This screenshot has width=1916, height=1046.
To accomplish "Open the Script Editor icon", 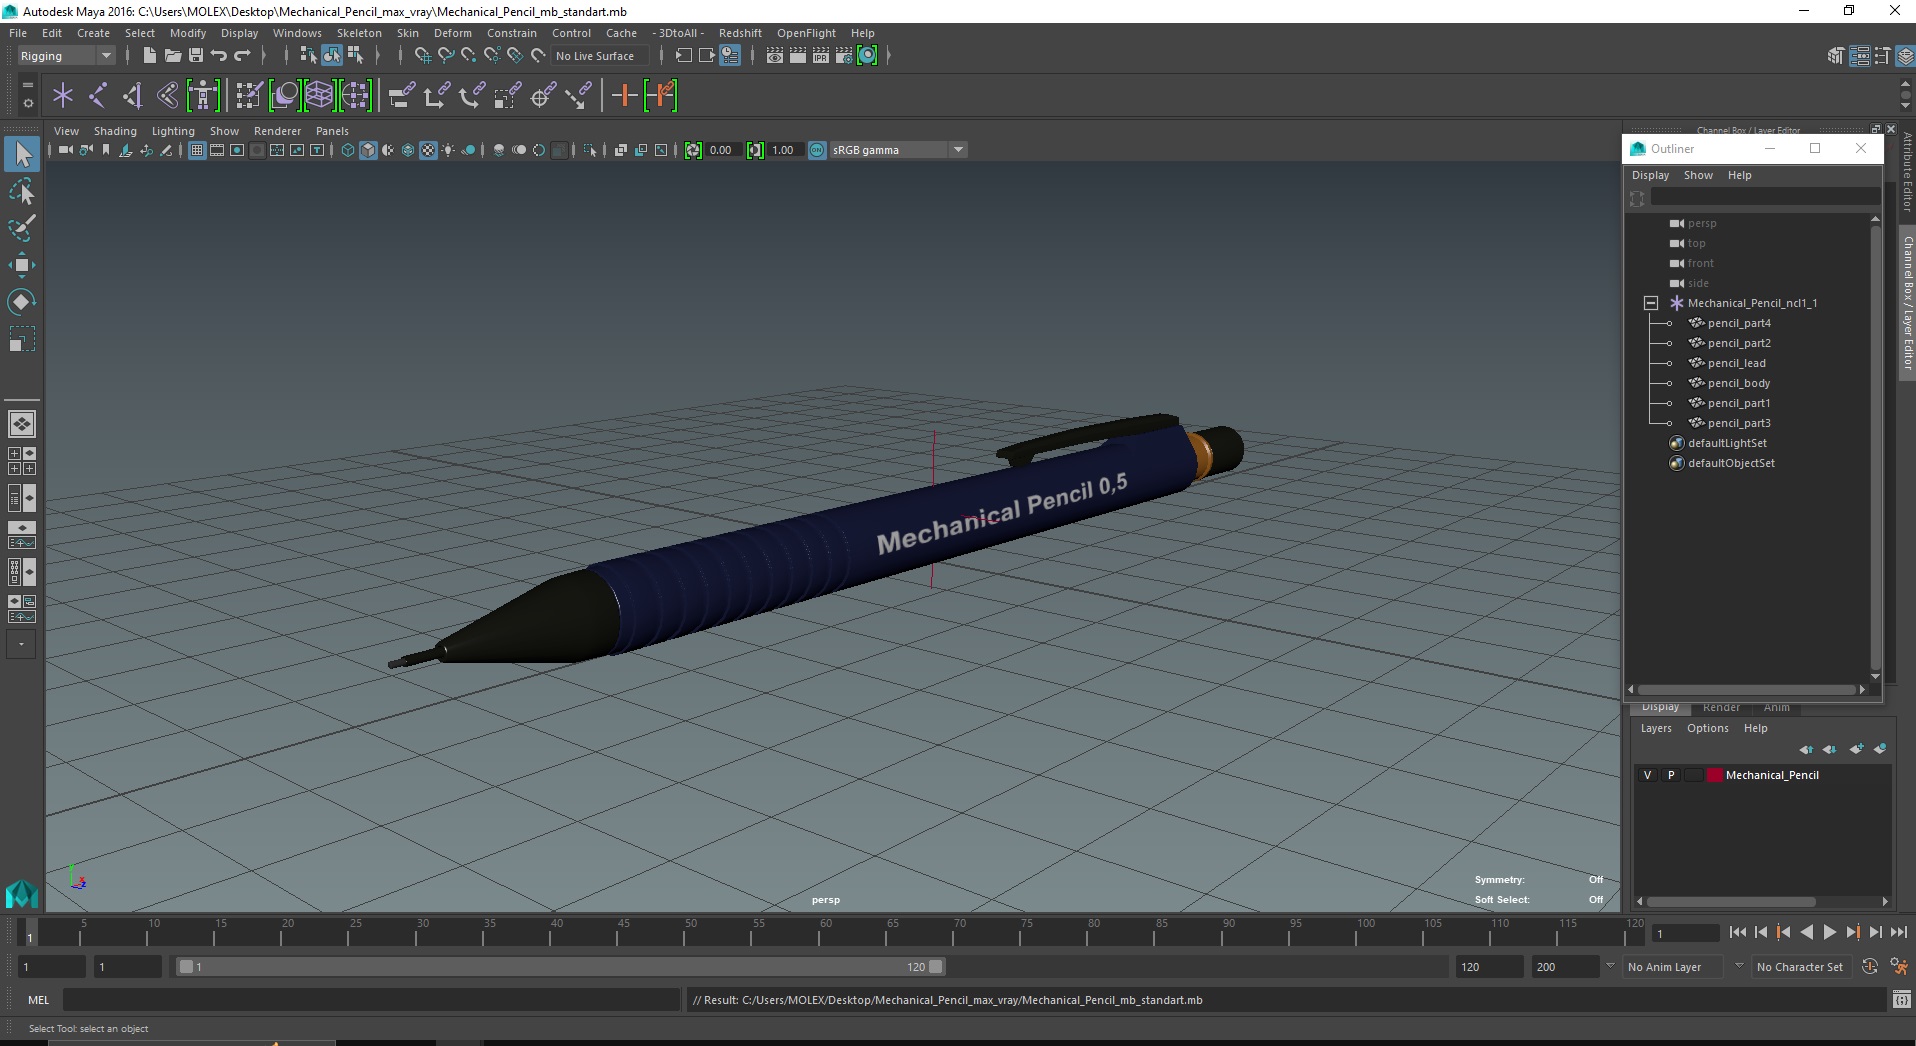I will 1901,1000.
